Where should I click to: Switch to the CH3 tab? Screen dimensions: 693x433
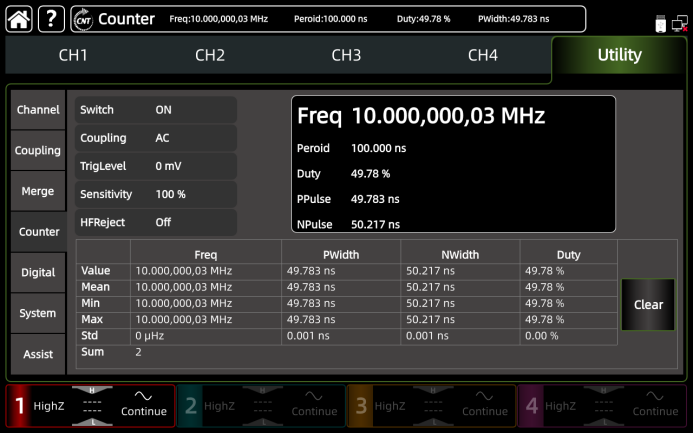point(346,55)
